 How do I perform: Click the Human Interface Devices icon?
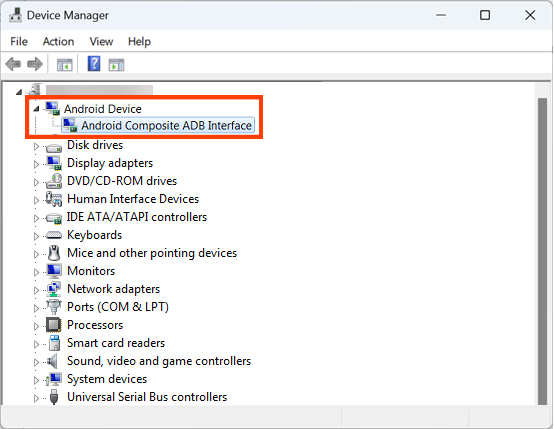(x=54, y=199)
